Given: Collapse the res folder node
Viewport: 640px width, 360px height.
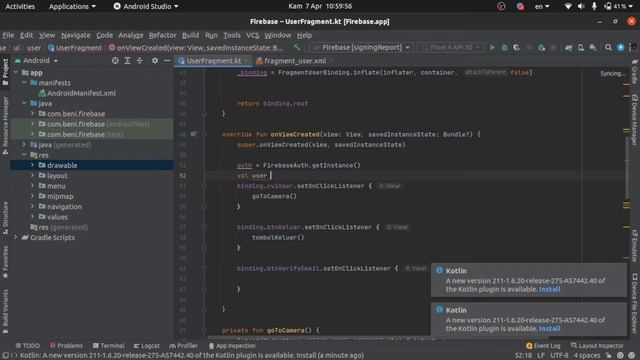Looking at the screenshot, I should [x=24, y=155].
